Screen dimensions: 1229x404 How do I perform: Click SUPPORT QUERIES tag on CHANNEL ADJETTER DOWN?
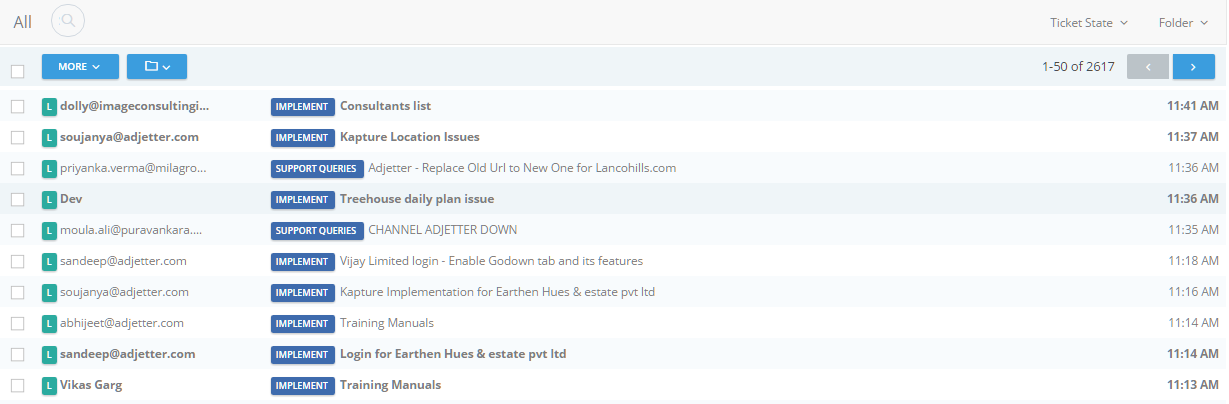pyautogui.click(x=317, y=230)
